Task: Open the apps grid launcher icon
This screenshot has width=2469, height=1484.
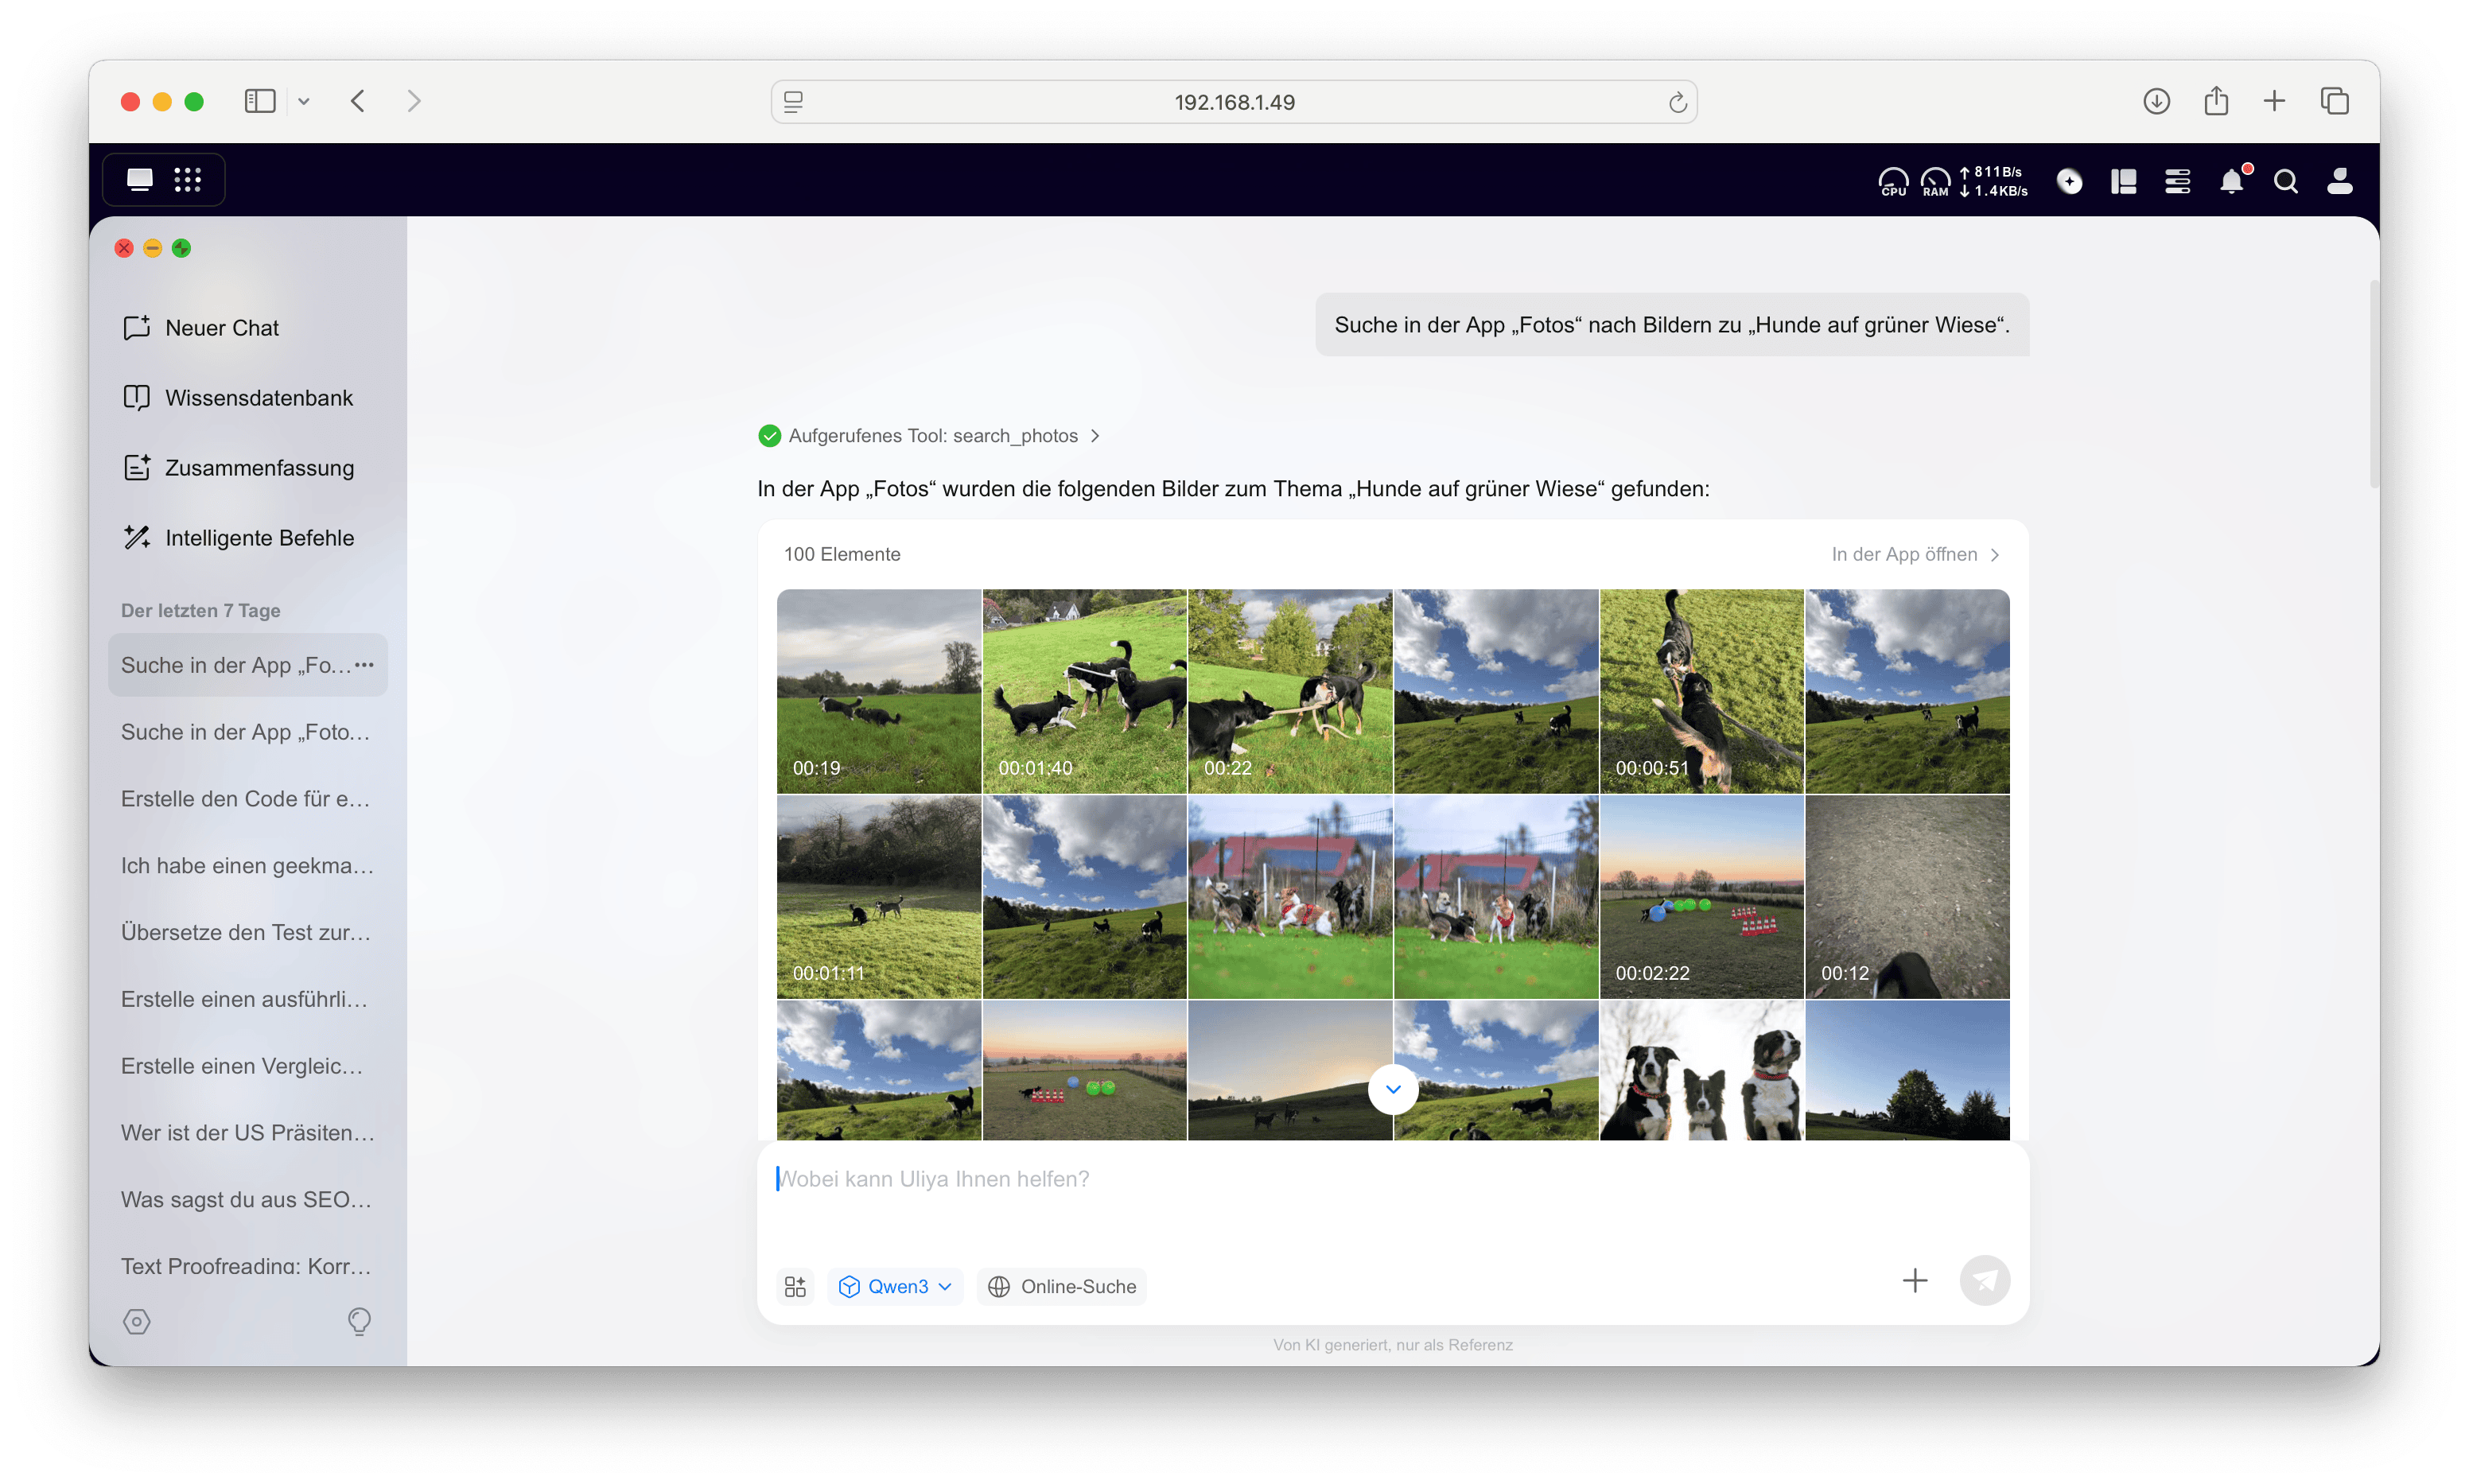Action: click(x=188, y=180)
